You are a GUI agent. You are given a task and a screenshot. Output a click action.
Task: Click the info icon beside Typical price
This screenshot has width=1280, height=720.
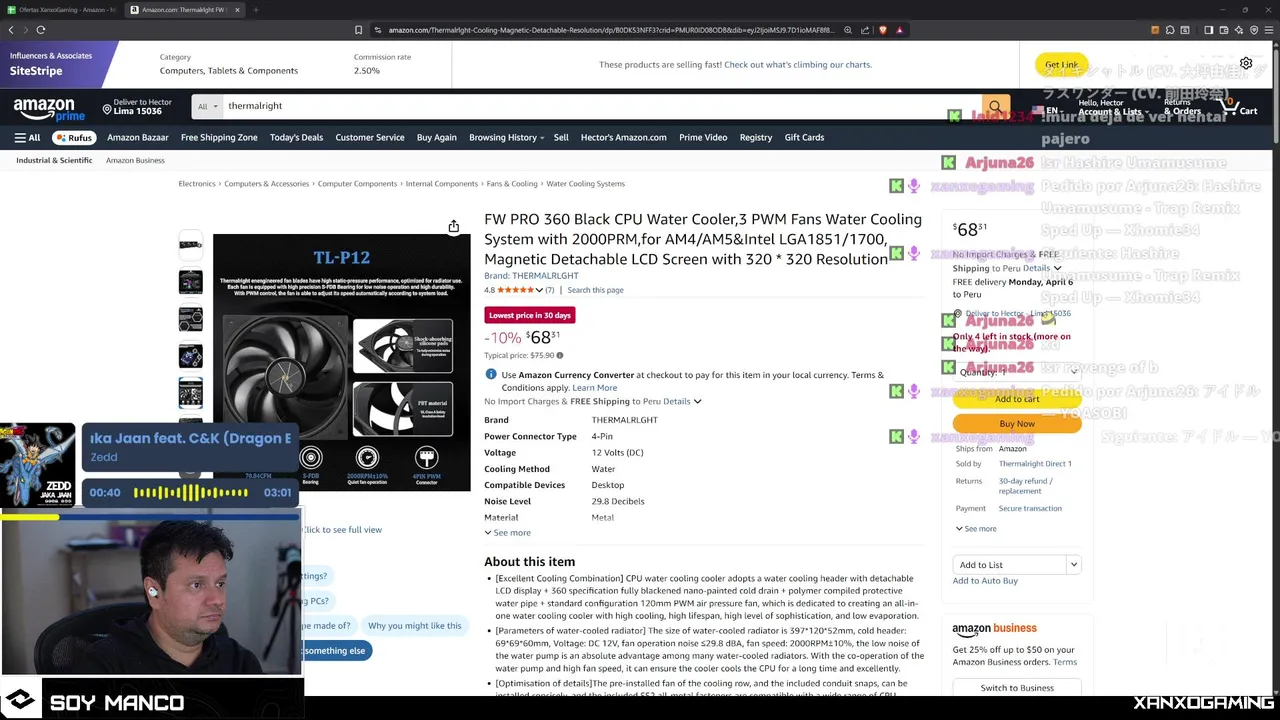pyautogui.click(x=559, y=355)
